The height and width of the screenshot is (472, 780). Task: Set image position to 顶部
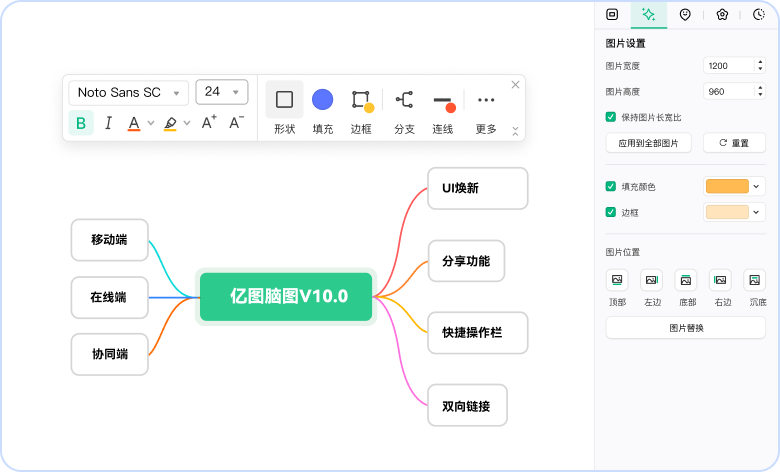pyautogui.click(x=617, y=280)
